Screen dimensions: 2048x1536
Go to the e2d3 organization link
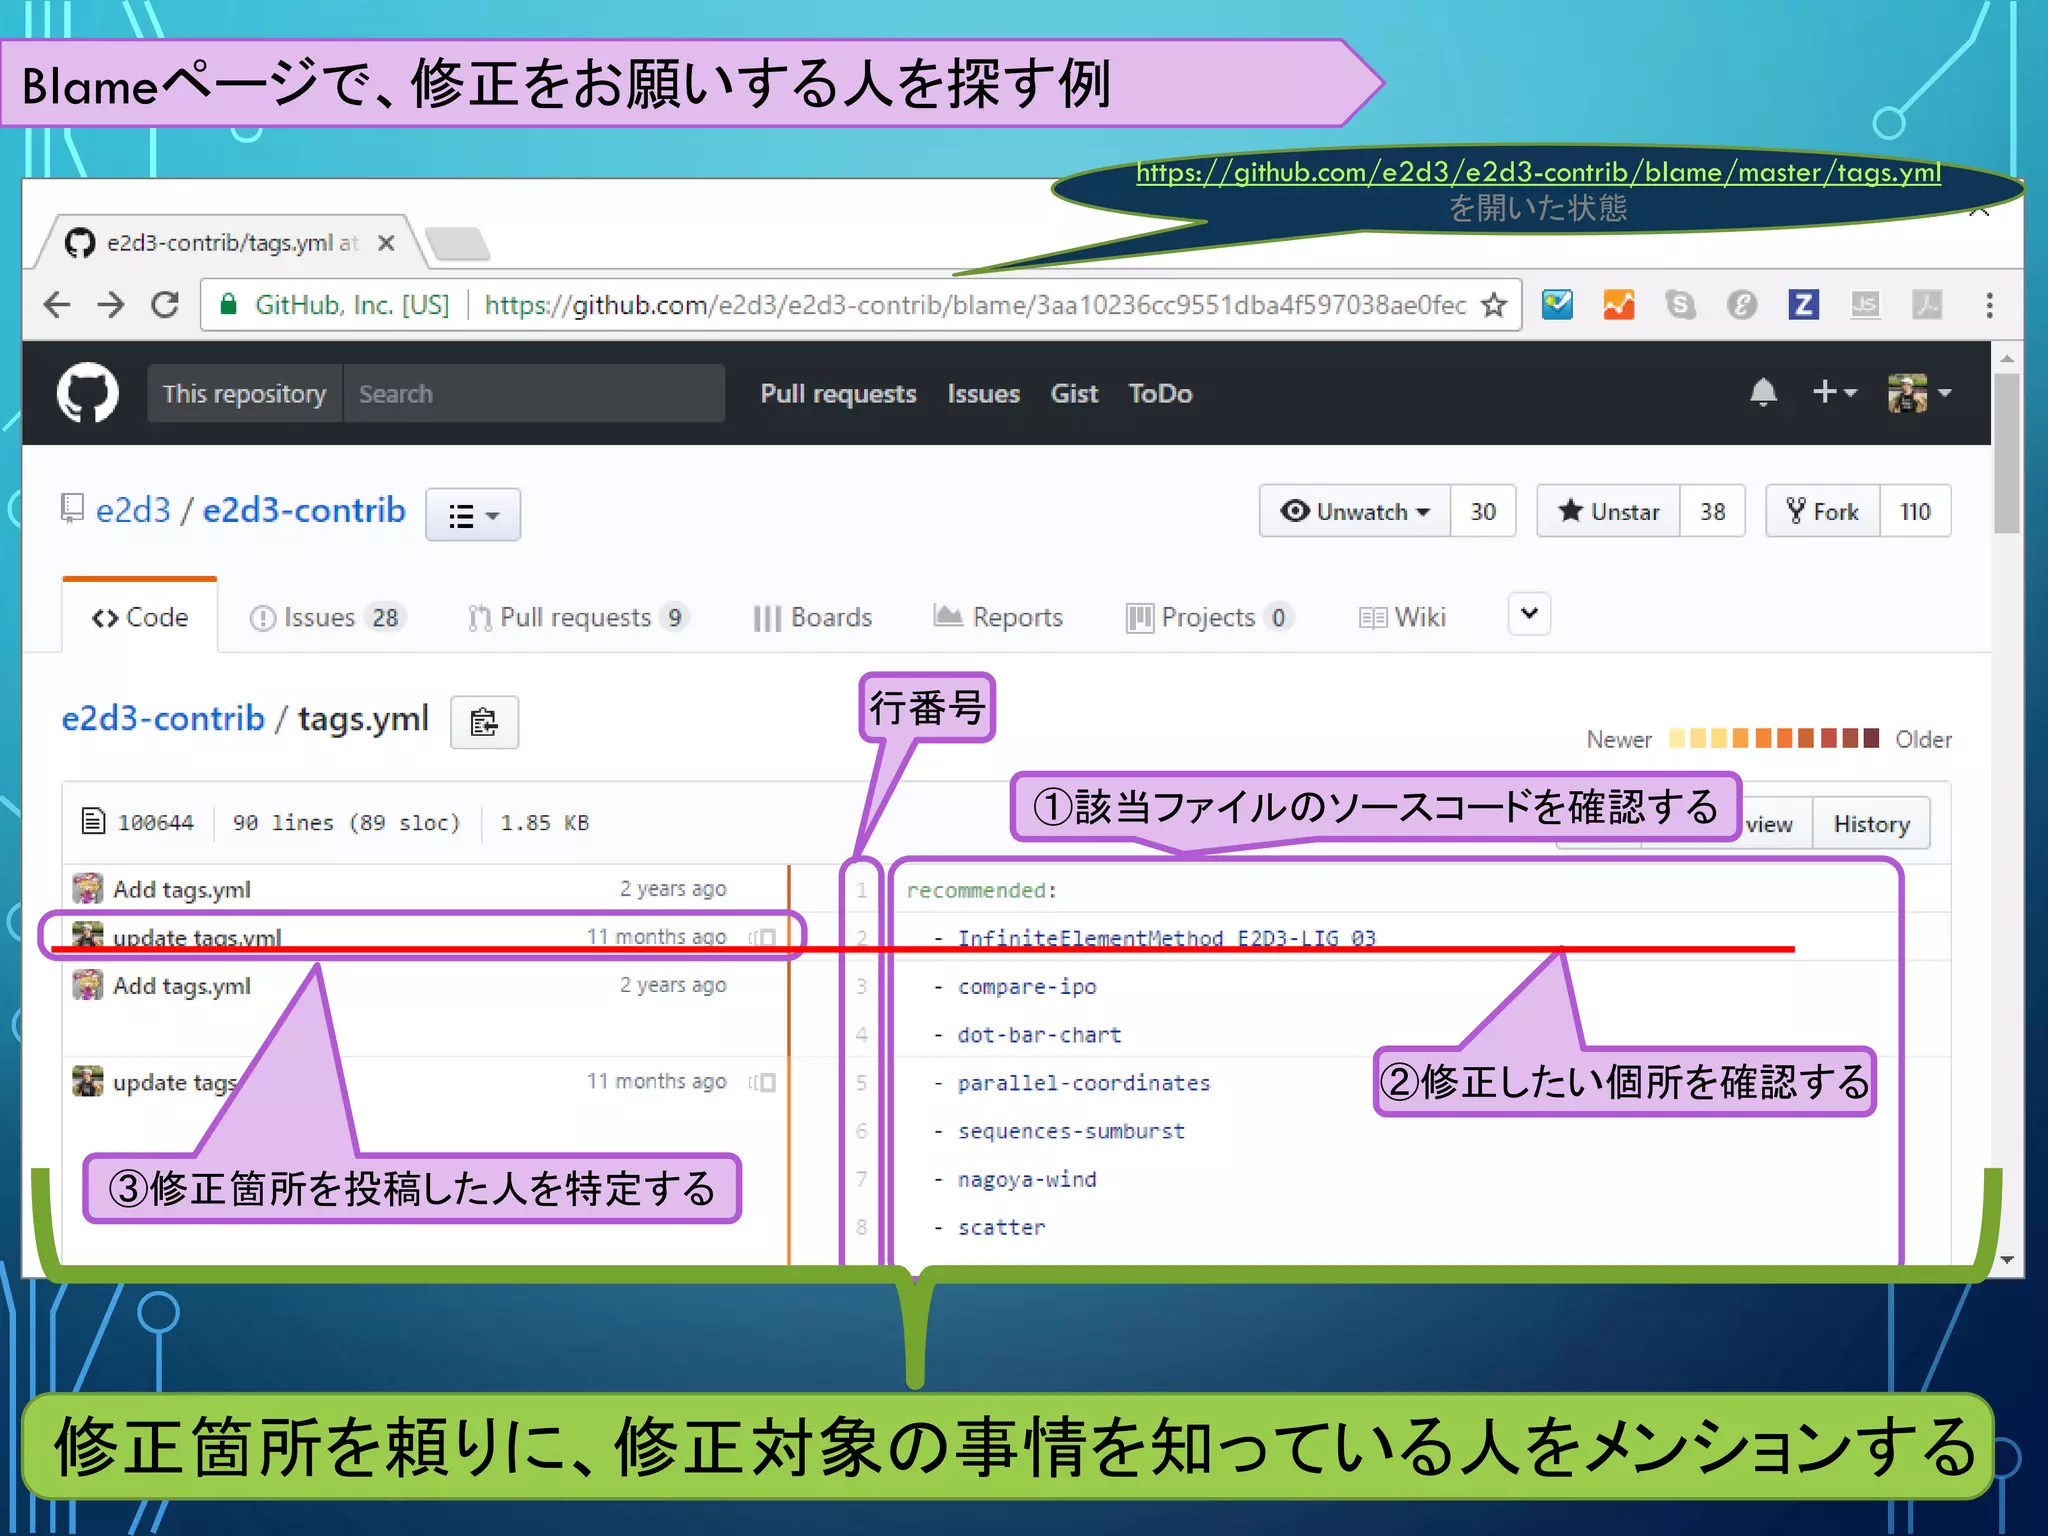pos(133,511)
